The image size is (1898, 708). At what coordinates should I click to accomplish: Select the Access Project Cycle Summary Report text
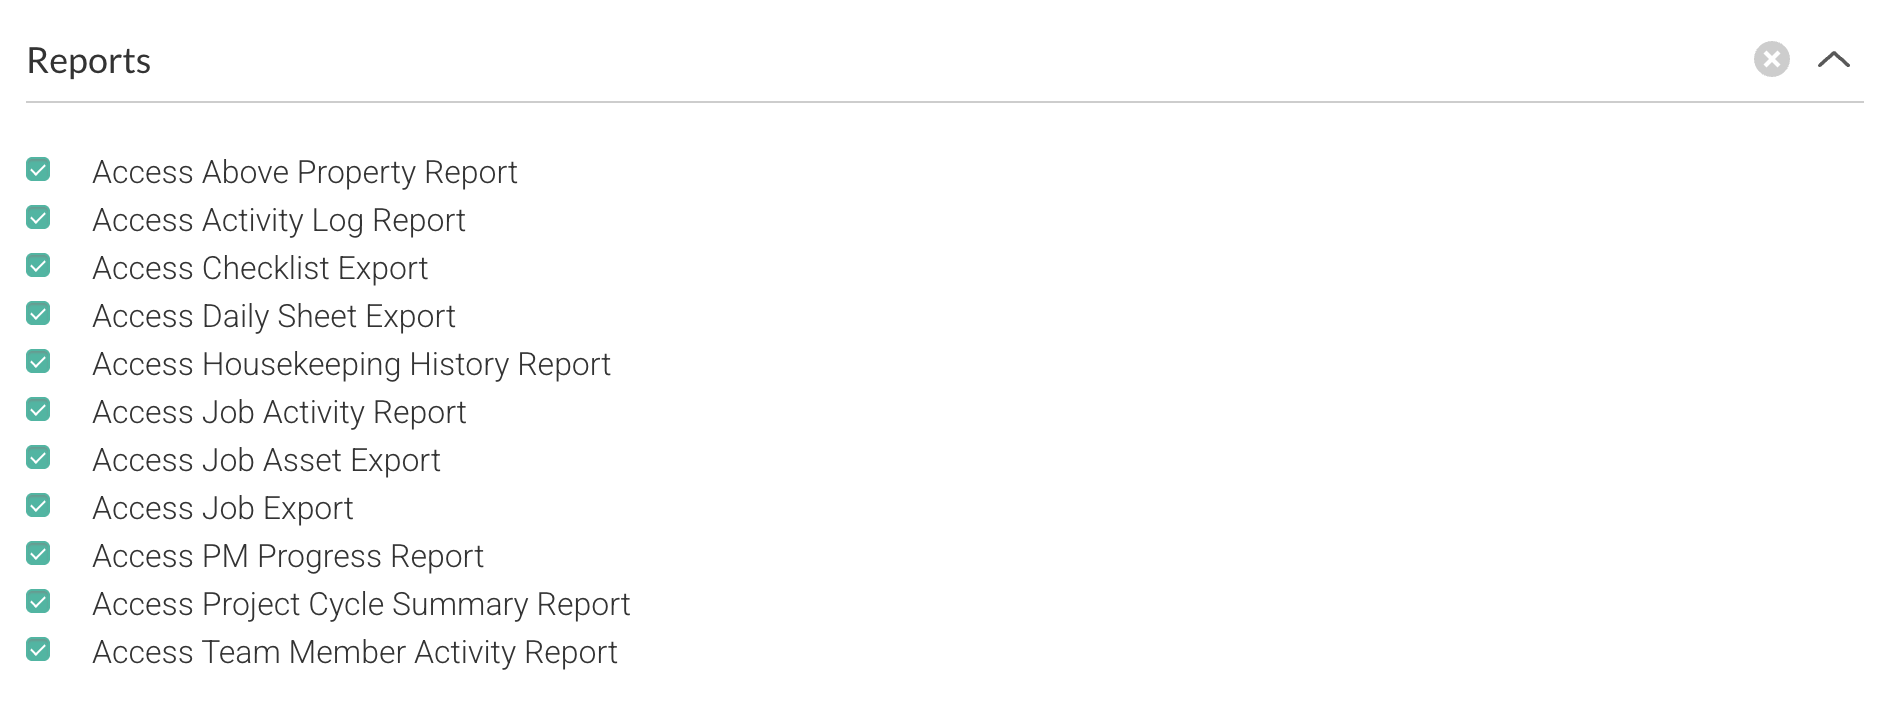(361, 604)
